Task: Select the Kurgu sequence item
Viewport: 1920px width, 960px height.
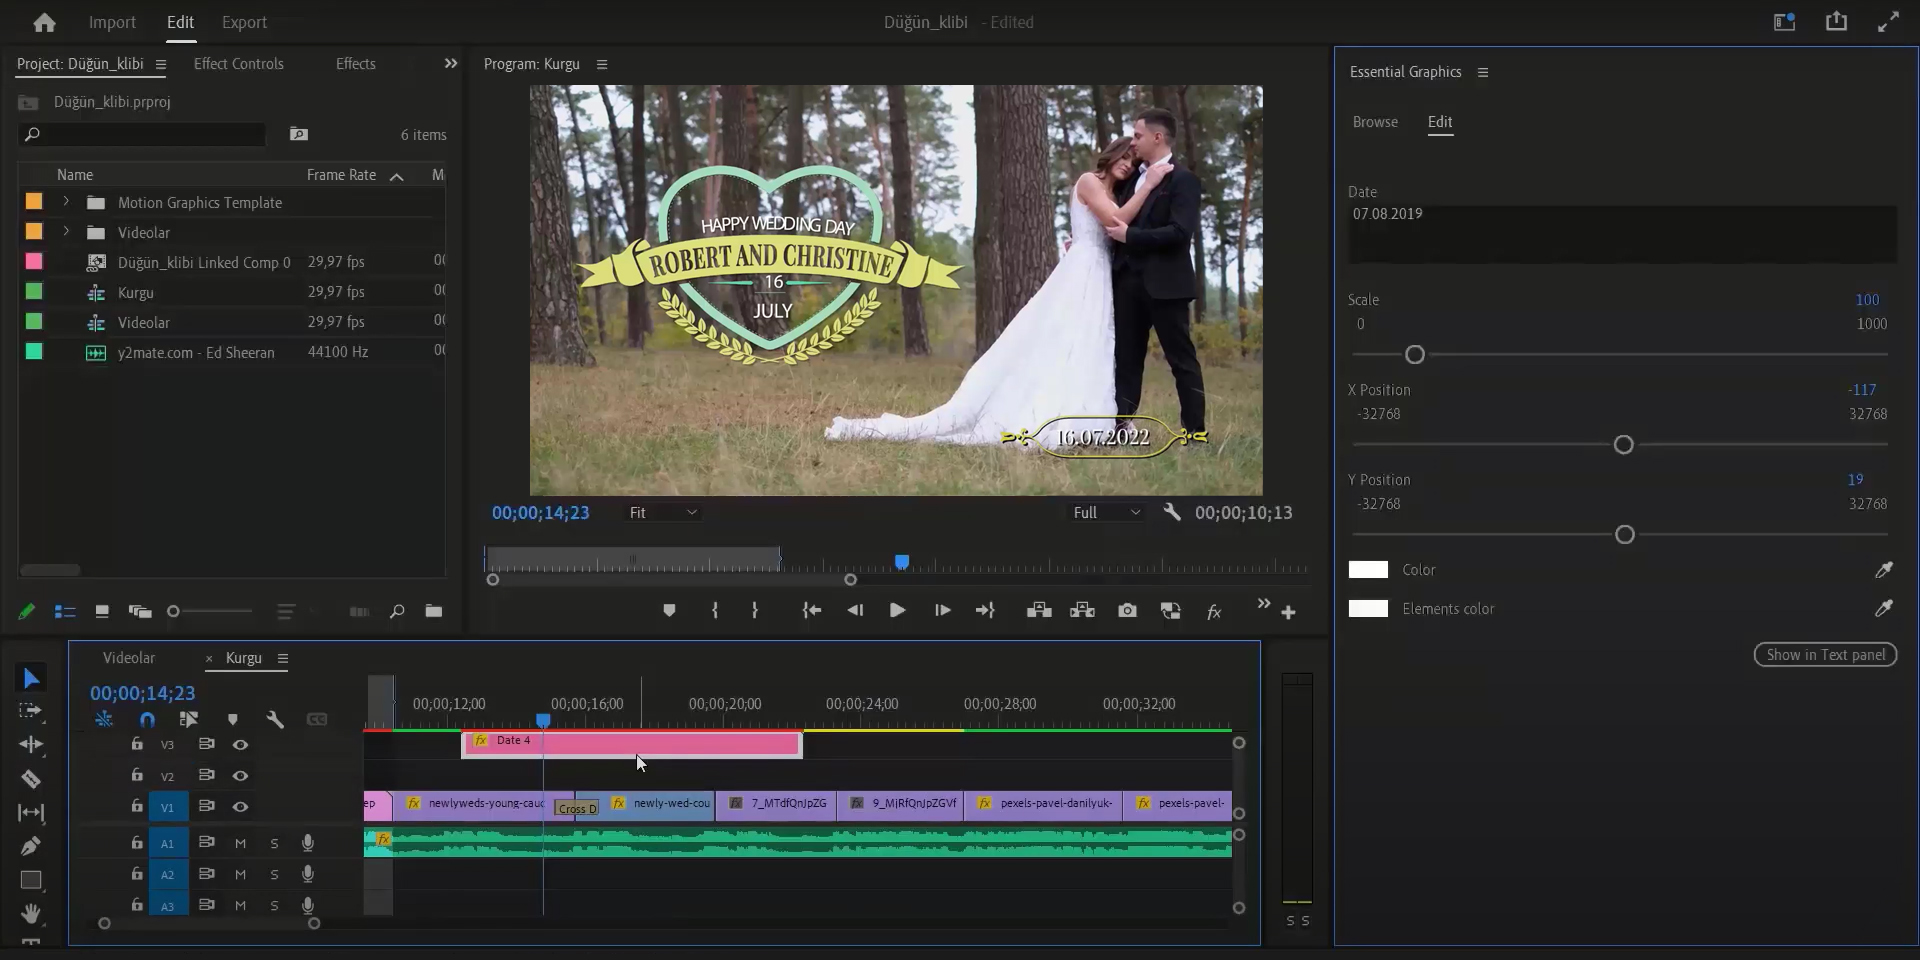Action: (x=135, y=293)
